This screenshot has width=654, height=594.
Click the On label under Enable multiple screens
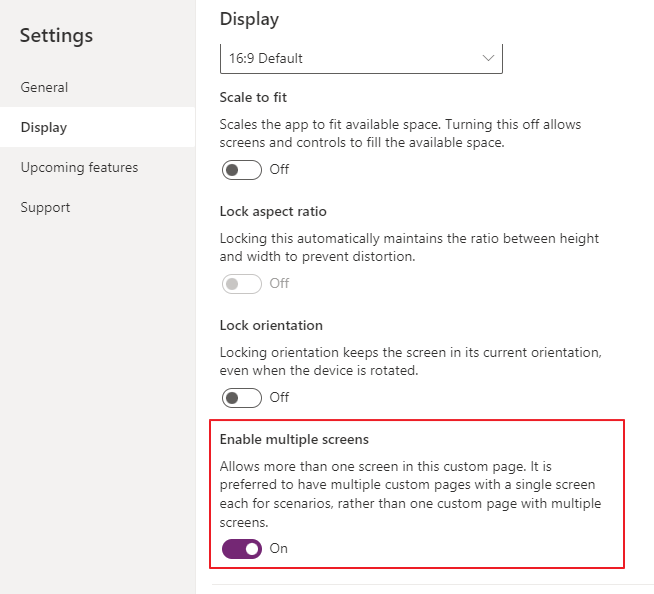click(x=279, y=548)
